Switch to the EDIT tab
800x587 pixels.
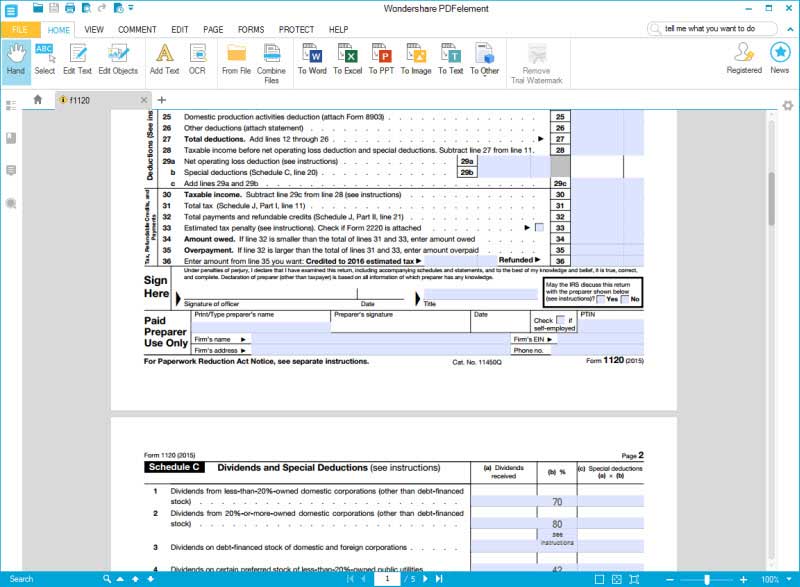[180, 30]
